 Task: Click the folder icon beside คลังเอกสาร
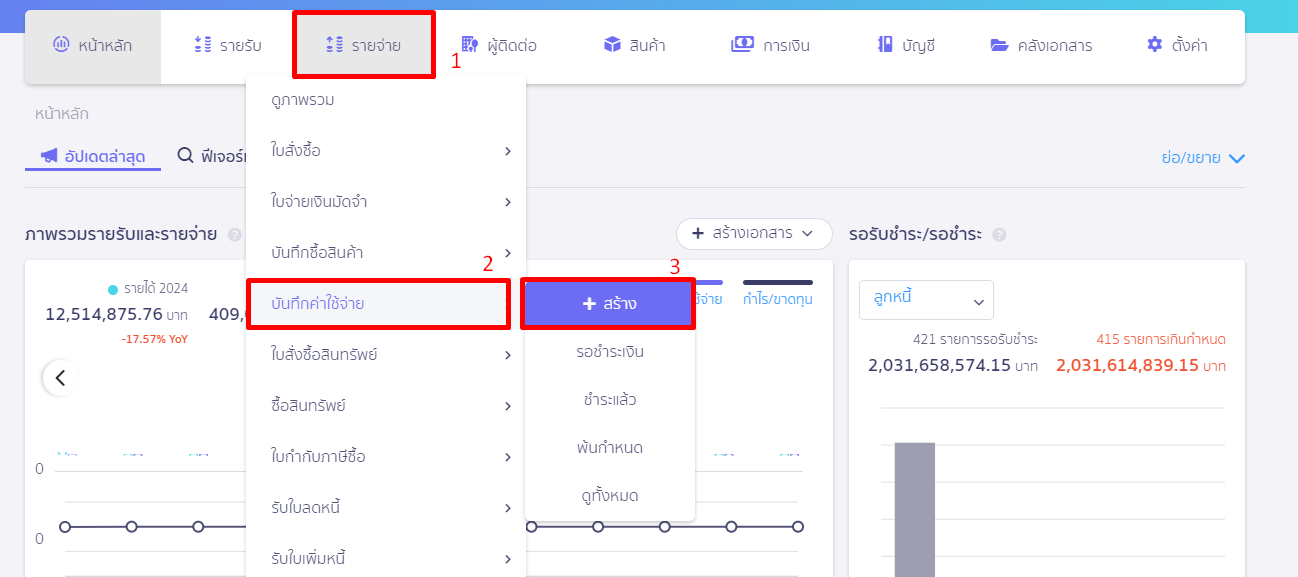click(1000, 45)
